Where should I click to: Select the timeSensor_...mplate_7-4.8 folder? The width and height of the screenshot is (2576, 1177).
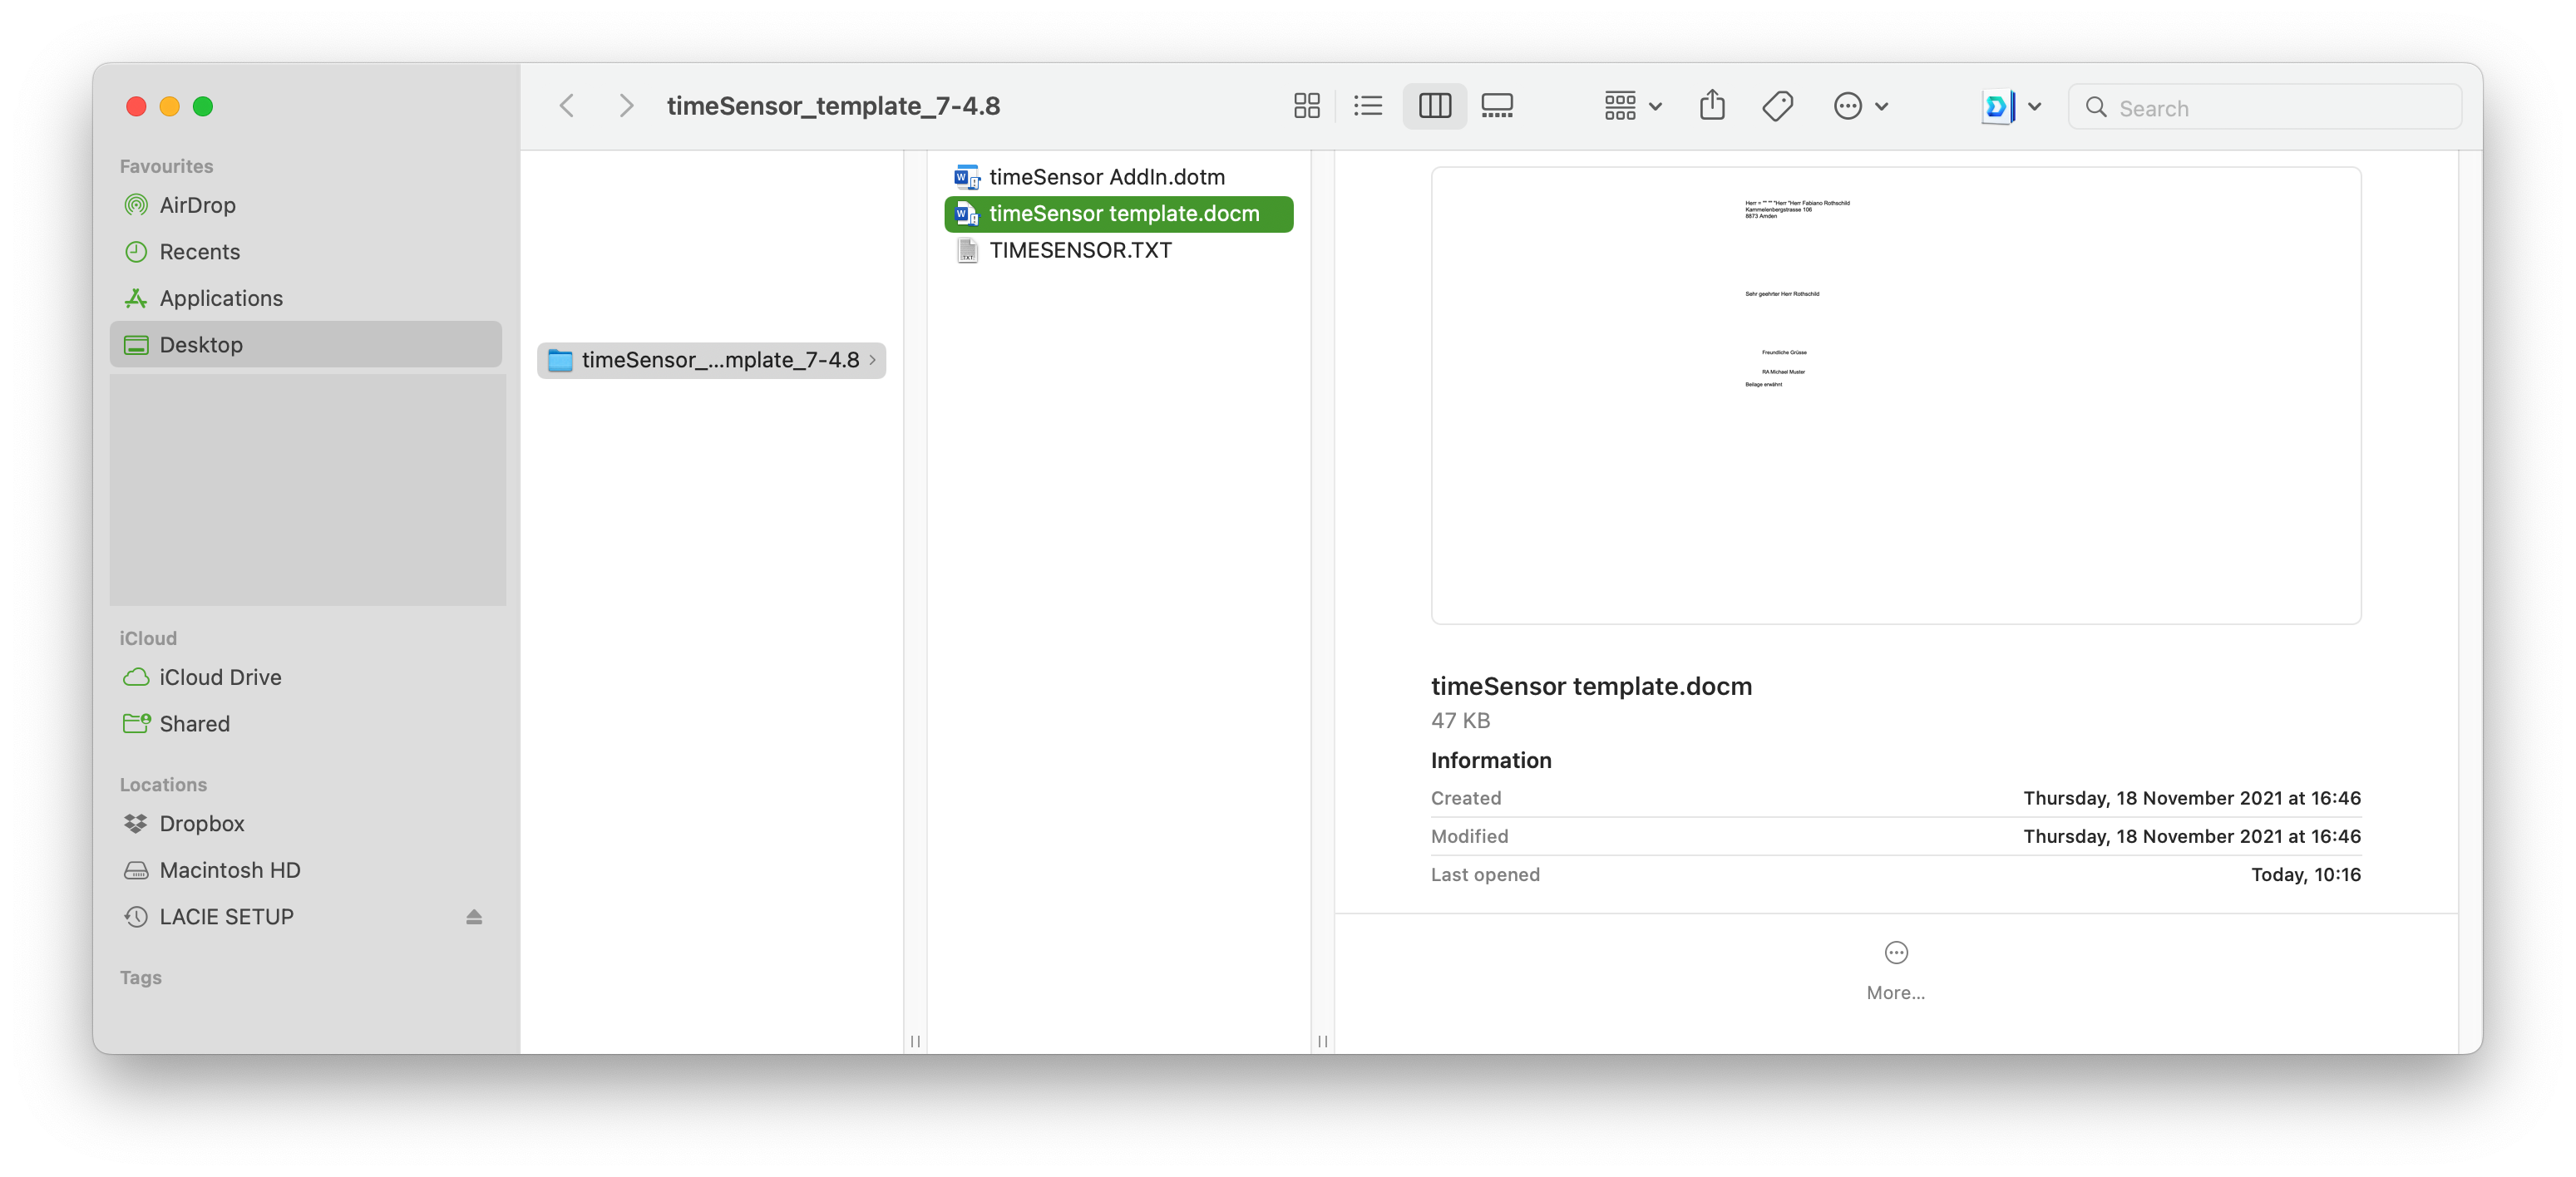pos(711,360)
